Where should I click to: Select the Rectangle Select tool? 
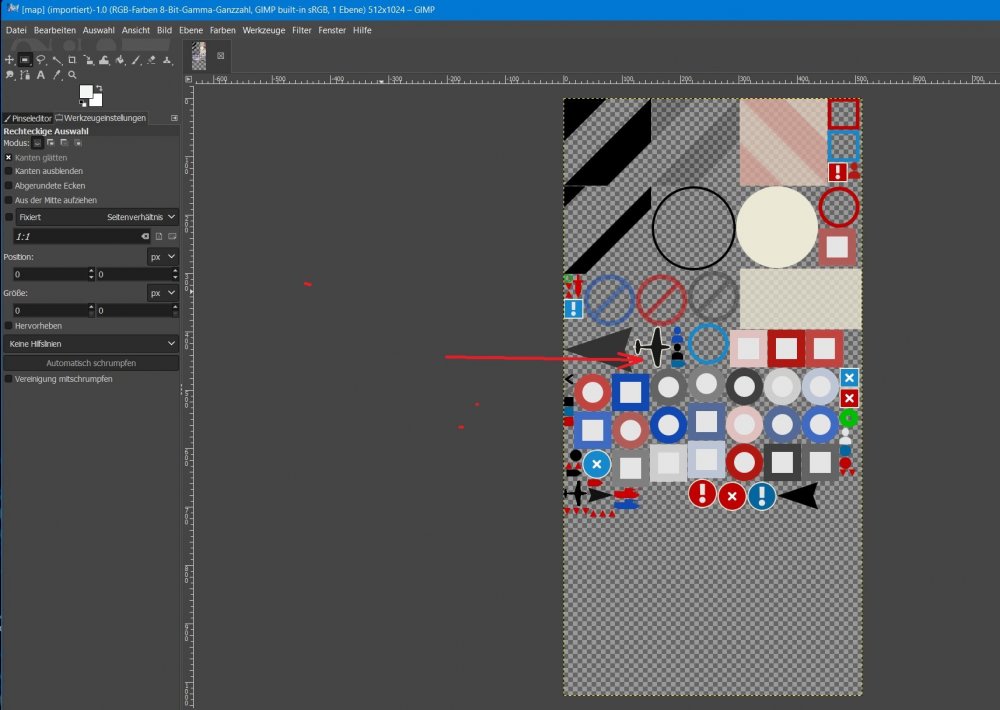[25, 59]
